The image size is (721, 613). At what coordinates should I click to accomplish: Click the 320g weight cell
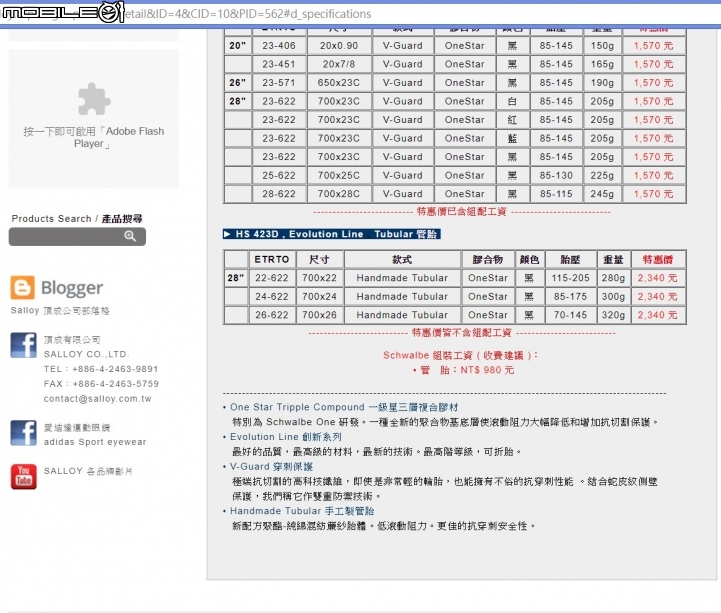[613, 315]
